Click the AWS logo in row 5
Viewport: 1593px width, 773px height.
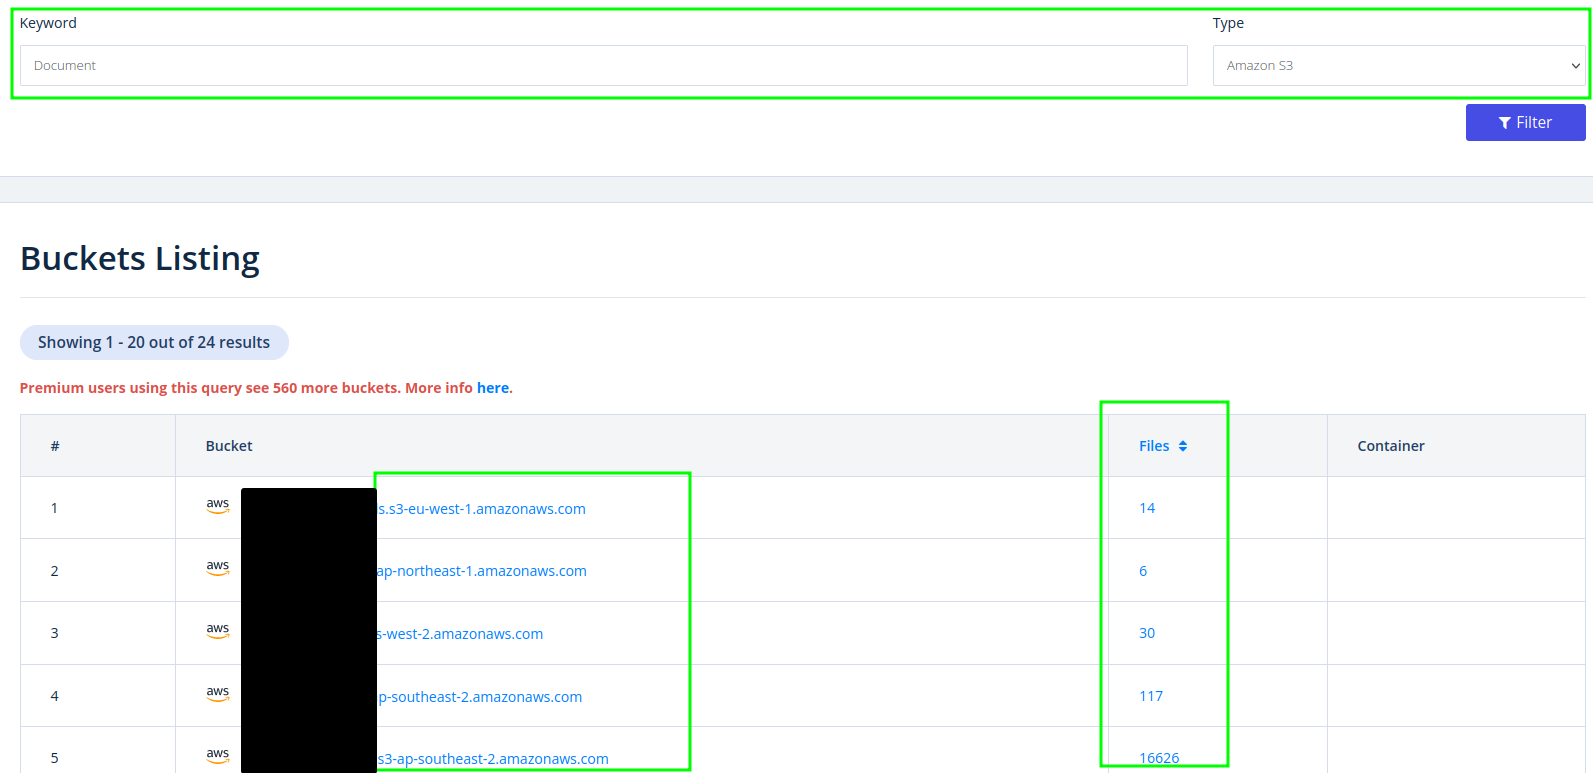(x=218, y=756)
